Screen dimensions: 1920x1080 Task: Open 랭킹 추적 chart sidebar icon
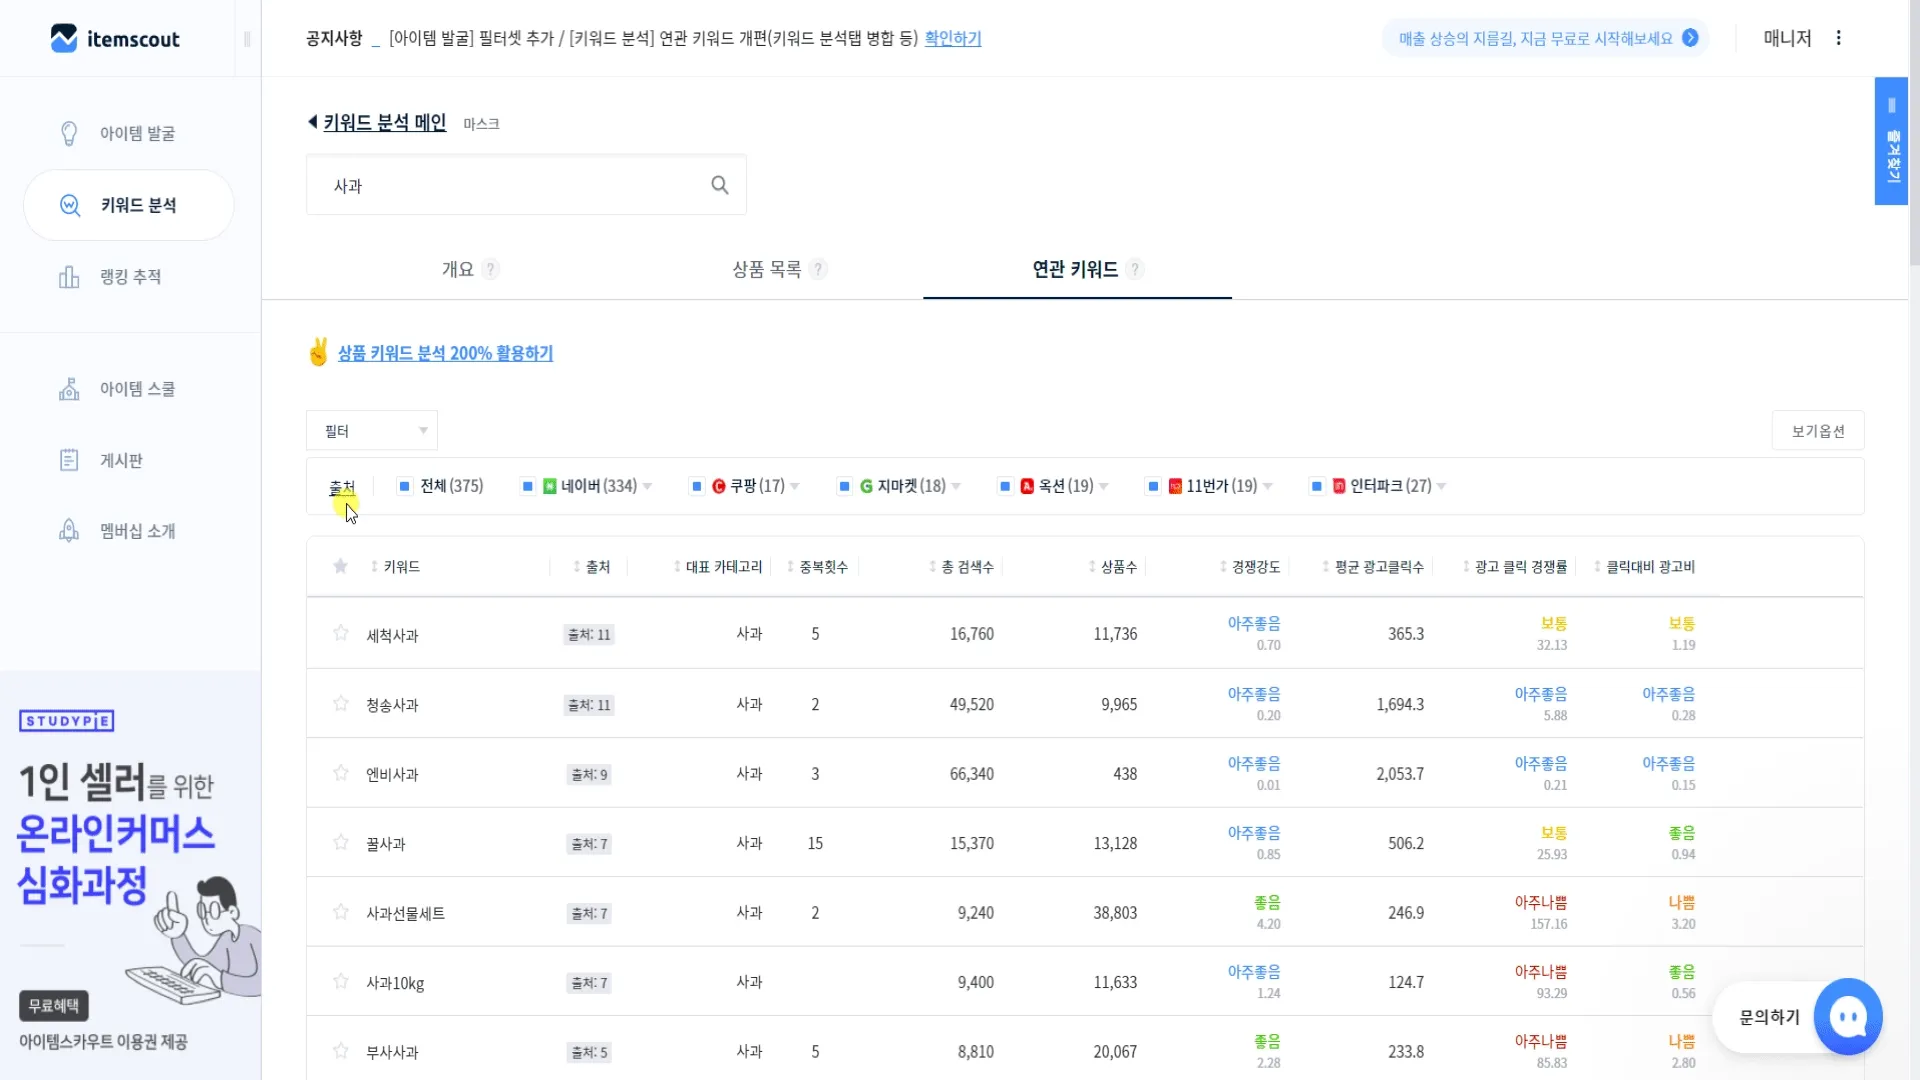pos(69,277)
